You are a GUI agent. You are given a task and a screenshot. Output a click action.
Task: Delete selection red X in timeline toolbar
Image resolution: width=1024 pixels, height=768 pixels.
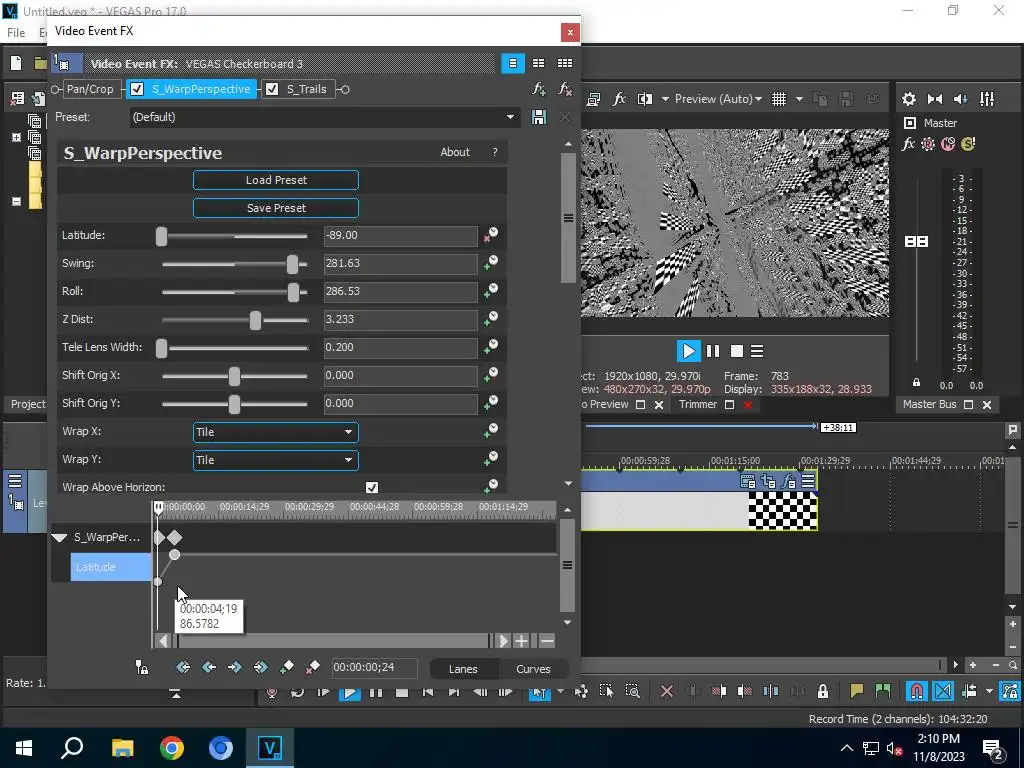(667, 691)
